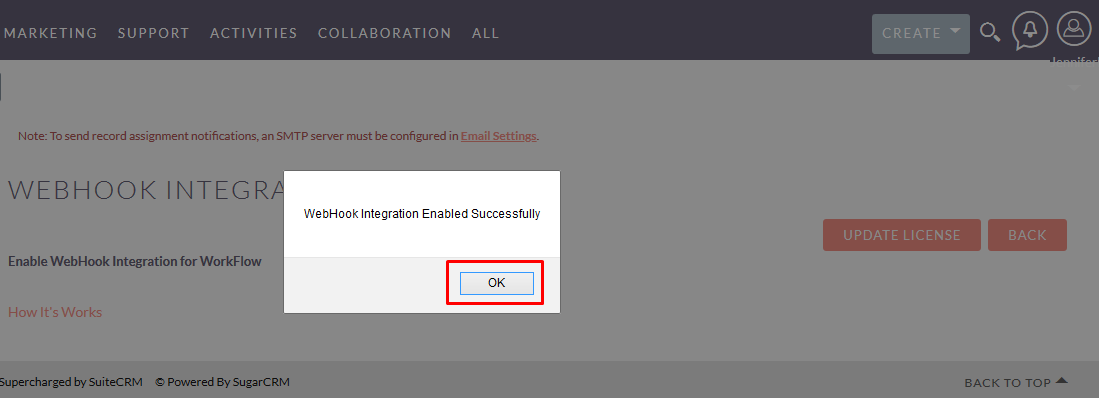Screen dimensions: 1099x398
Task: Open the CREATE dropdown button
Action: point(920,34)
